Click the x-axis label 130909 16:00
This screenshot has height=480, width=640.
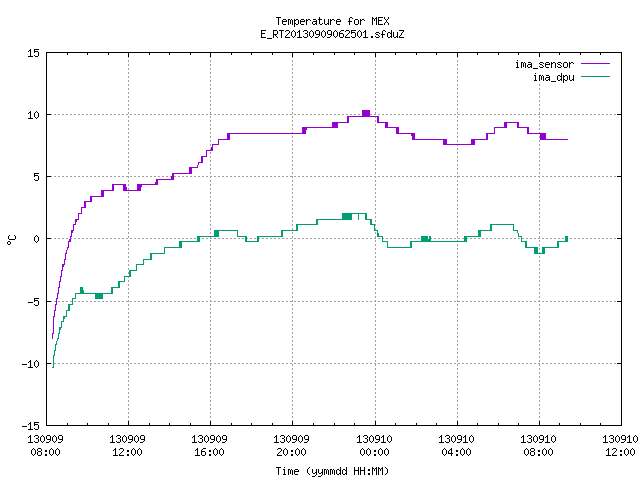click(209, 446)
